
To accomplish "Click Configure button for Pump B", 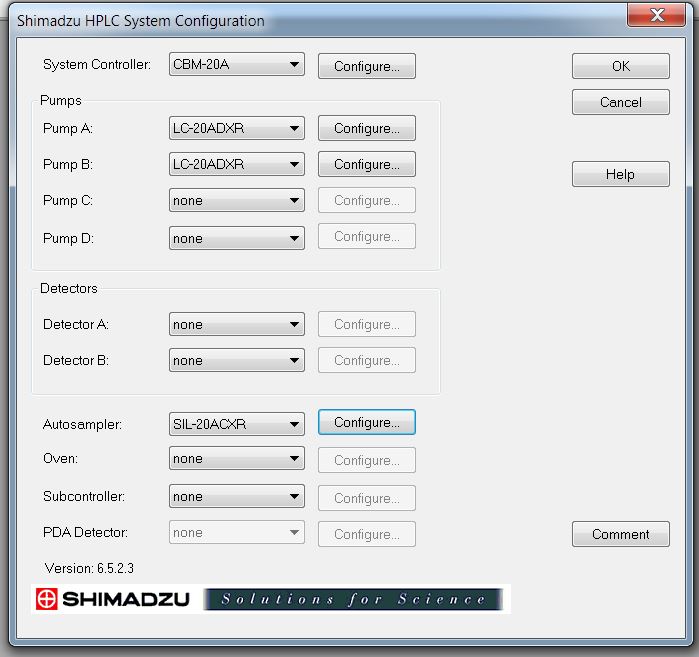I will [366, 164].
